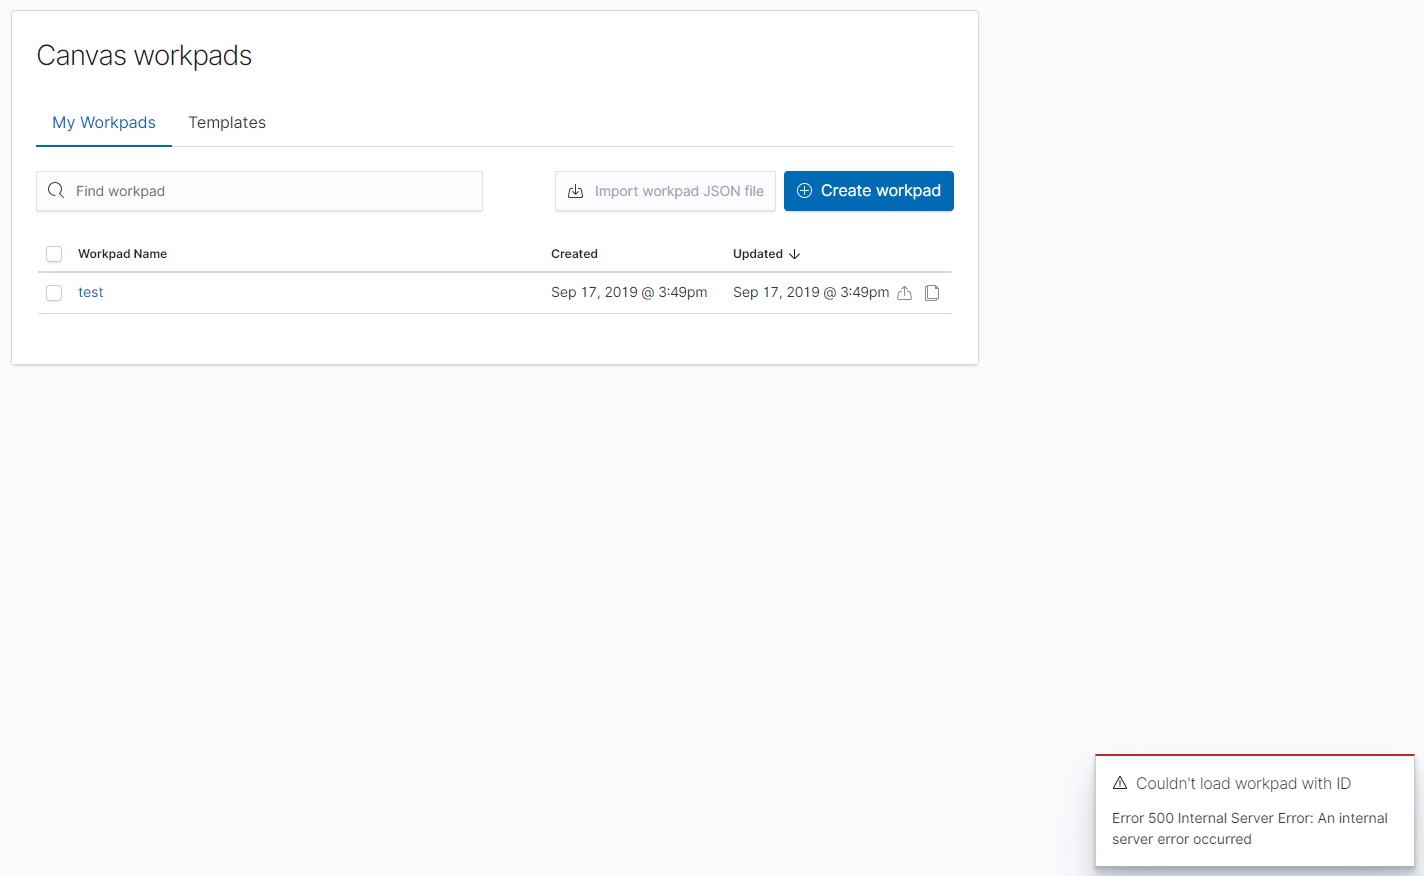Click the magnifier icon in Find workpad field
Screen dimensions: 1424x876
pos(56,190)
